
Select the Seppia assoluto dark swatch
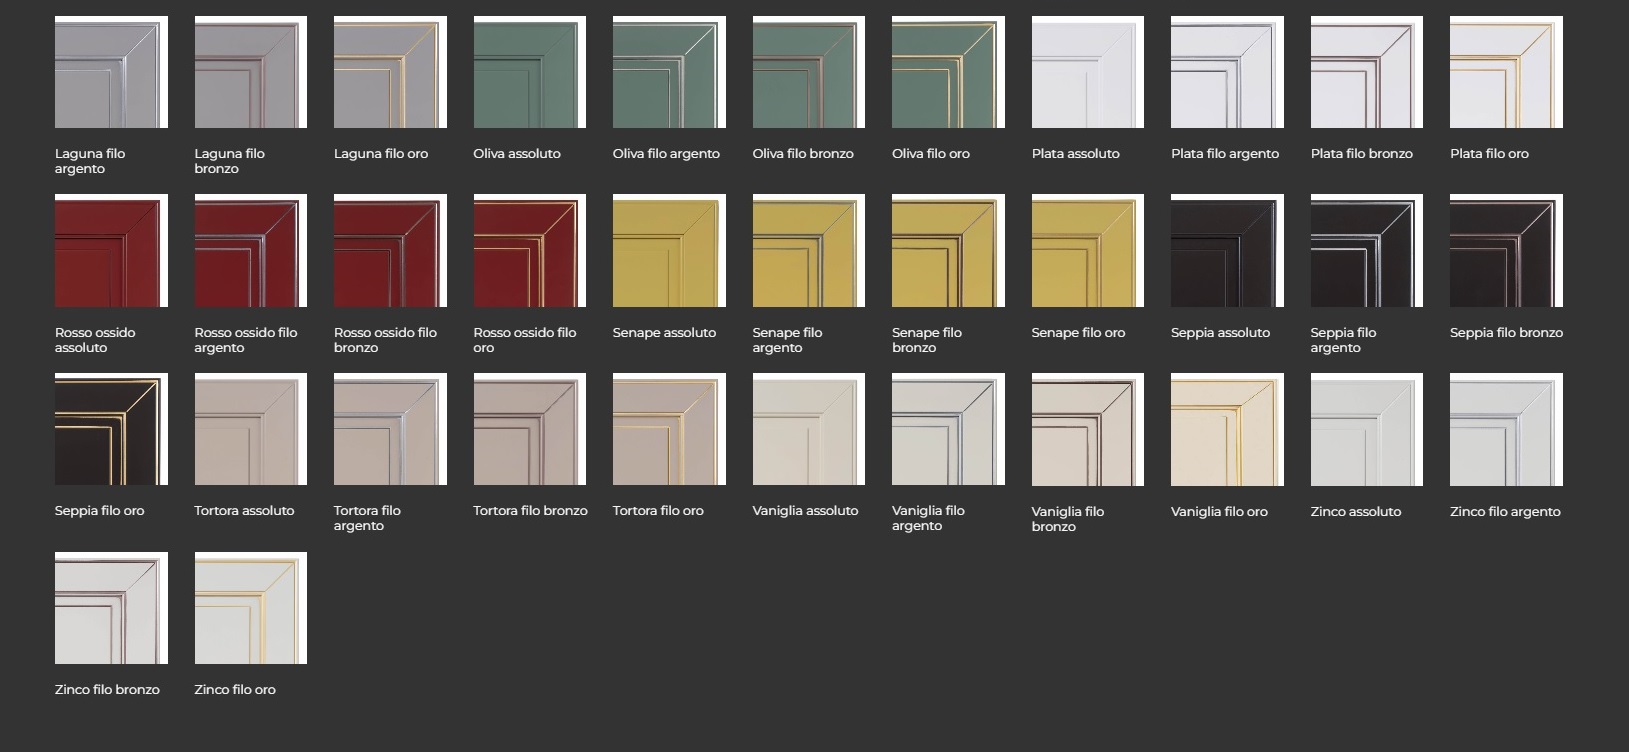click(x=1227, y=251)
